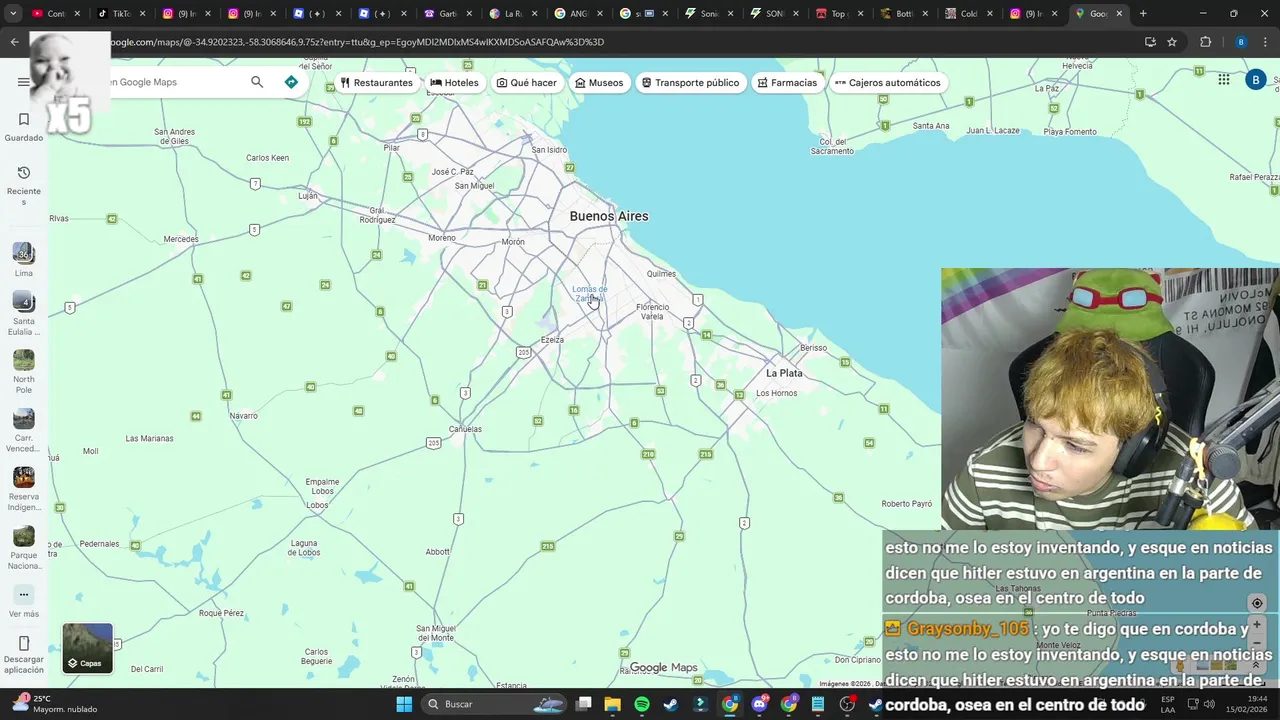Image resolution: width=1280 pixels, height=720 pixels.
Task: Open the Google Maps hamburger menu
Action: 23,82
